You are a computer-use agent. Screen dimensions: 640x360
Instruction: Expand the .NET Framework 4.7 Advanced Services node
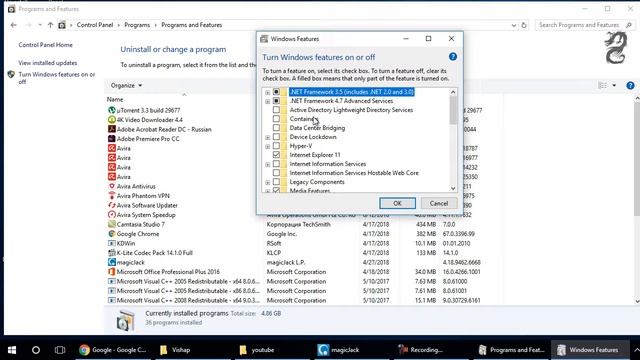coord(268,101)
